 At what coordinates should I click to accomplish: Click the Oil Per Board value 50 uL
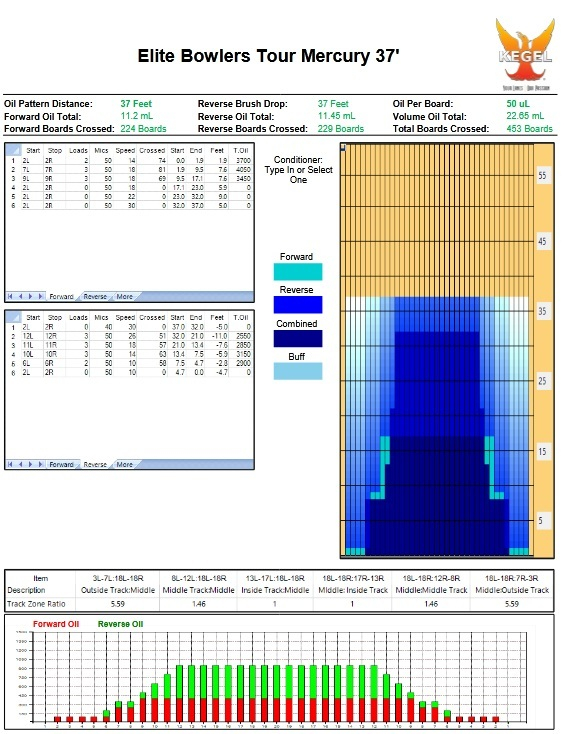518,104
